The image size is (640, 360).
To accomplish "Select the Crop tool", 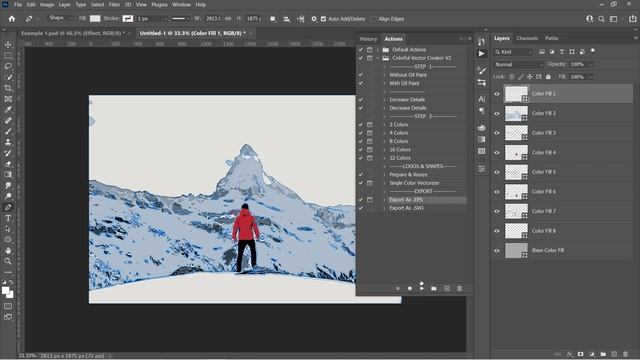I will pyautogui.click(x=8, y=88).
